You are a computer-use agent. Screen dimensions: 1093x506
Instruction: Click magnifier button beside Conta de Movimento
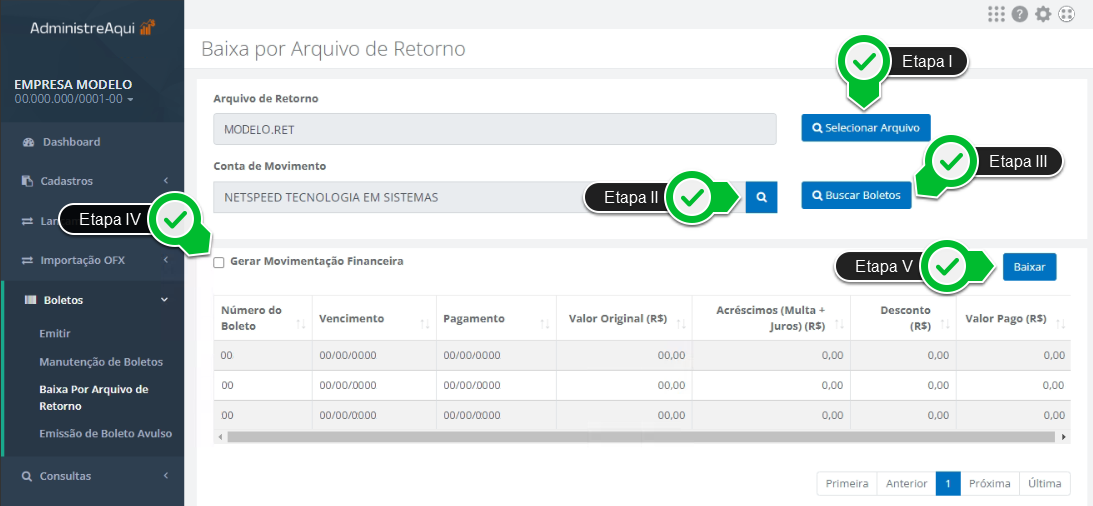tap(761, 197)
